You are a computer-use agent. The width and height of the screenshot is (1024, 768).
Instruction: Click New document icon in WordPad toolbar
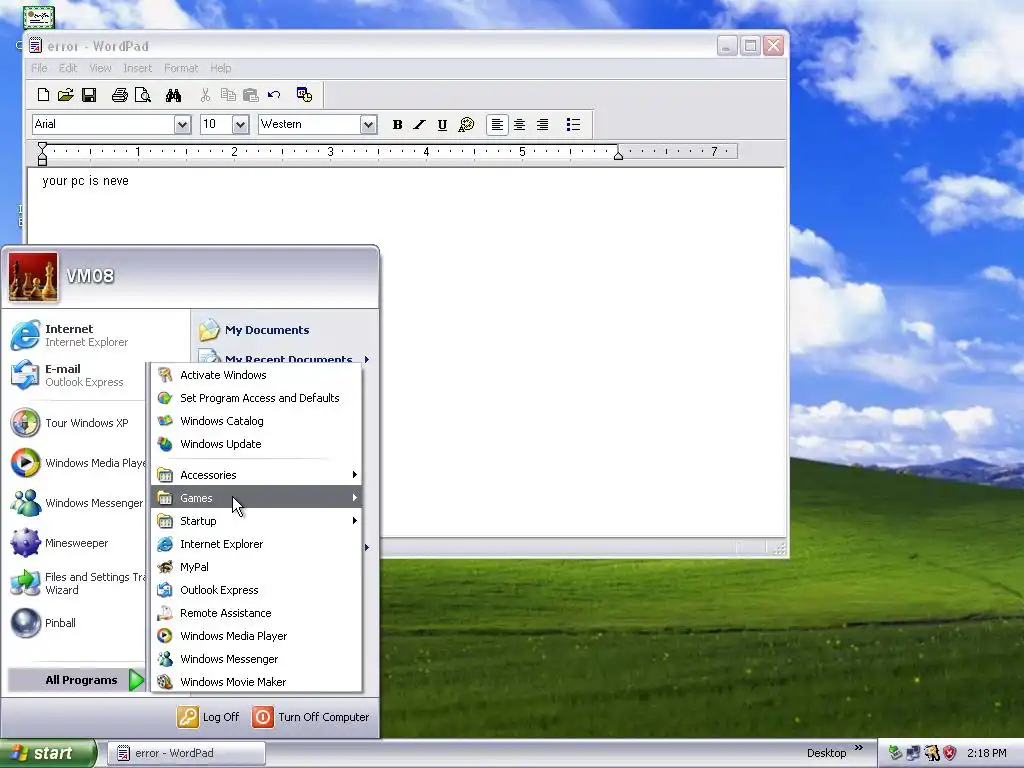(x=43, y=95)
